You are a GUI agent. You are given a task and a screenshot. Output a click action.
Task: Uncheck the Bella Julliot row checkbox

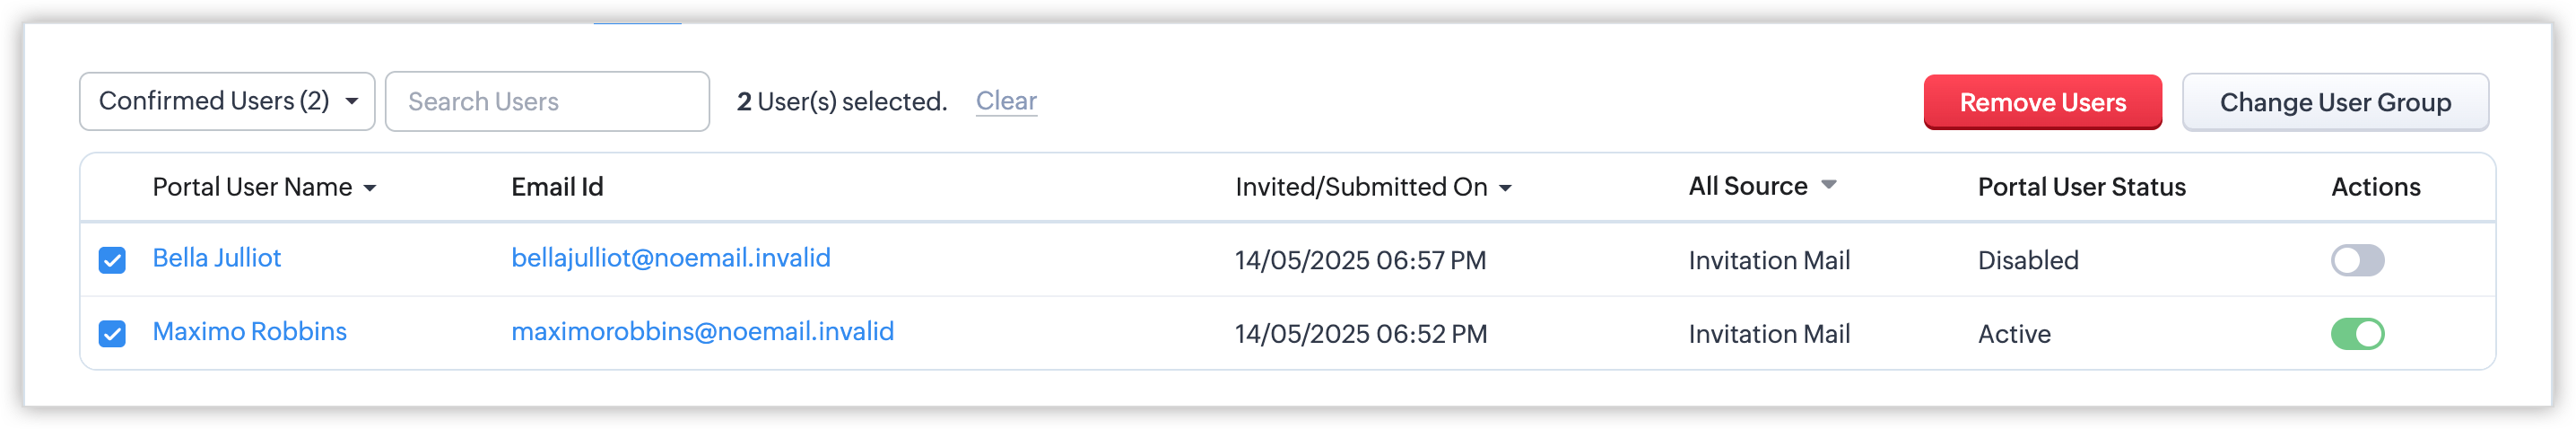click(x=112, y=260)
